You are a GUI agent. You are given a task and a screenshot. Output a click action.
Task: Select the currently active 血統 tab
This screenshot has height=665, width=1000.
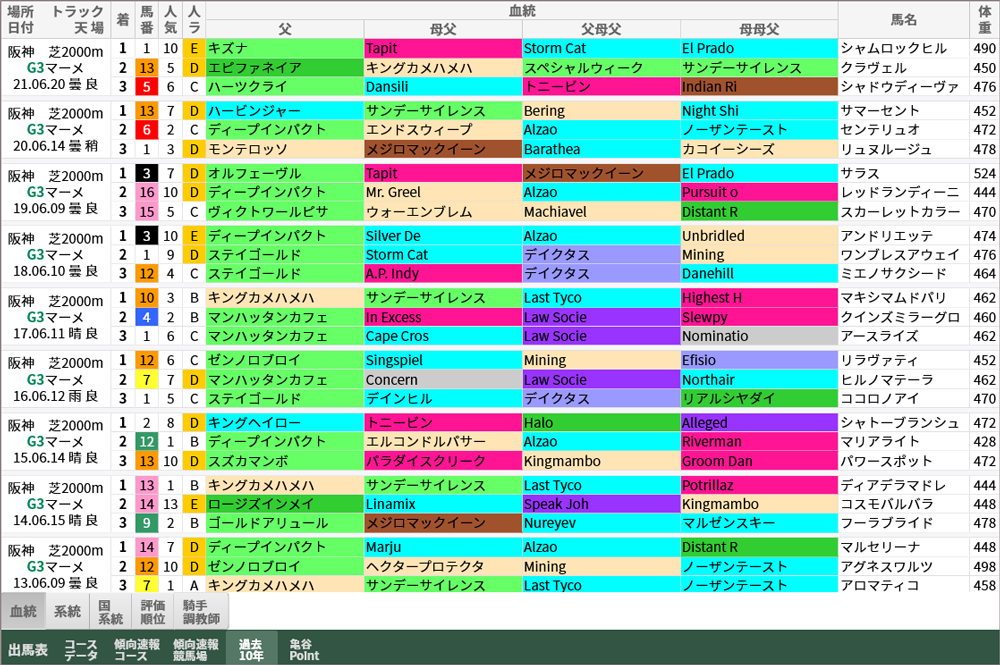pyautogui.click(x=22, y=610)
